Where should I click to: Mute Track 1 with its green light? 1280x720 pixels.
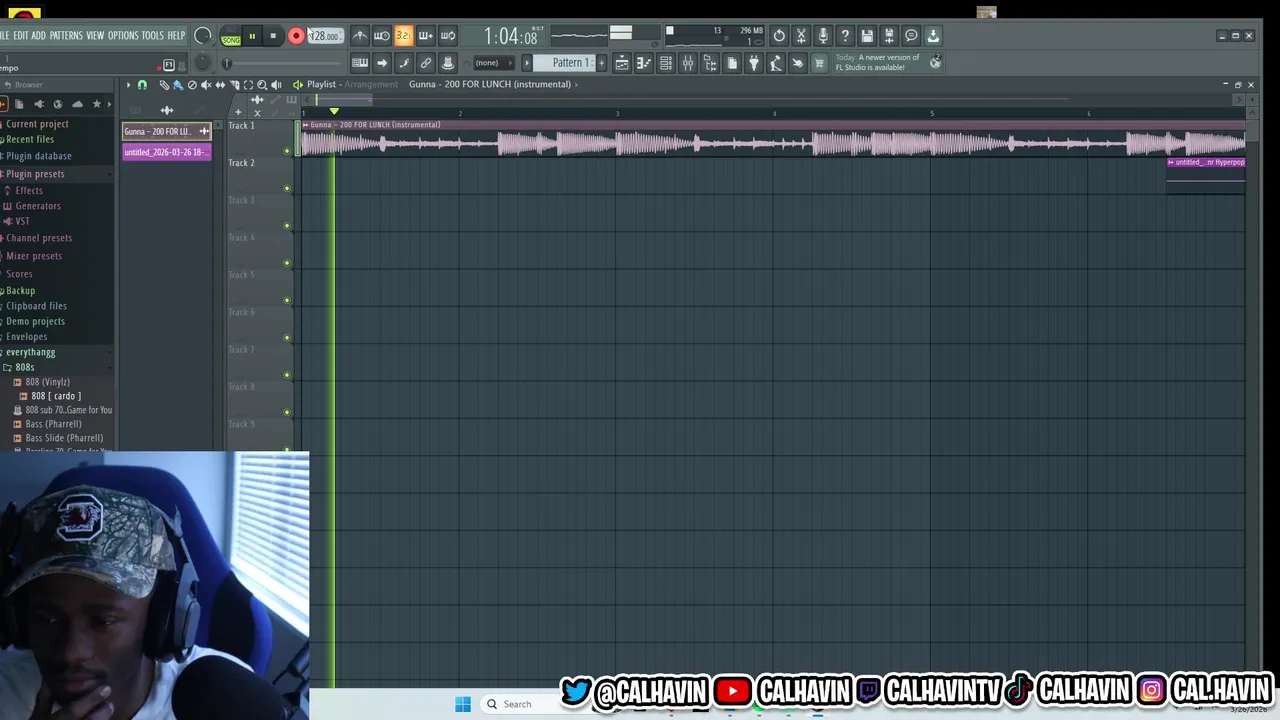tap(287, 151)
